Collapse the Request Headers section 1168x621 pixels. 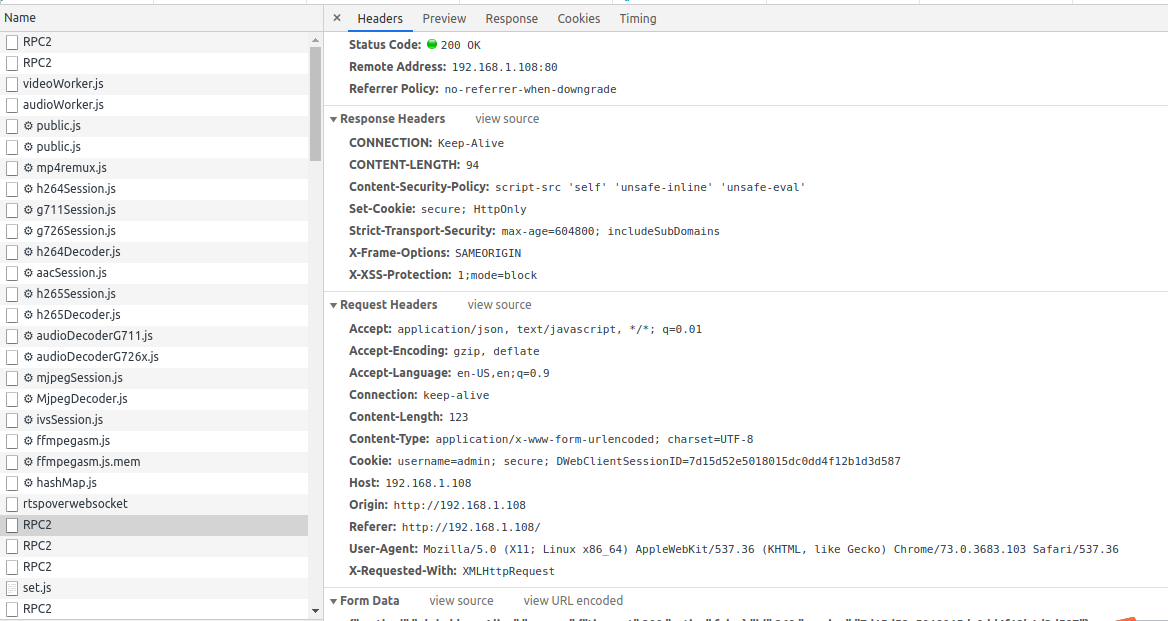pyautogui.click(x=334, y=304)
